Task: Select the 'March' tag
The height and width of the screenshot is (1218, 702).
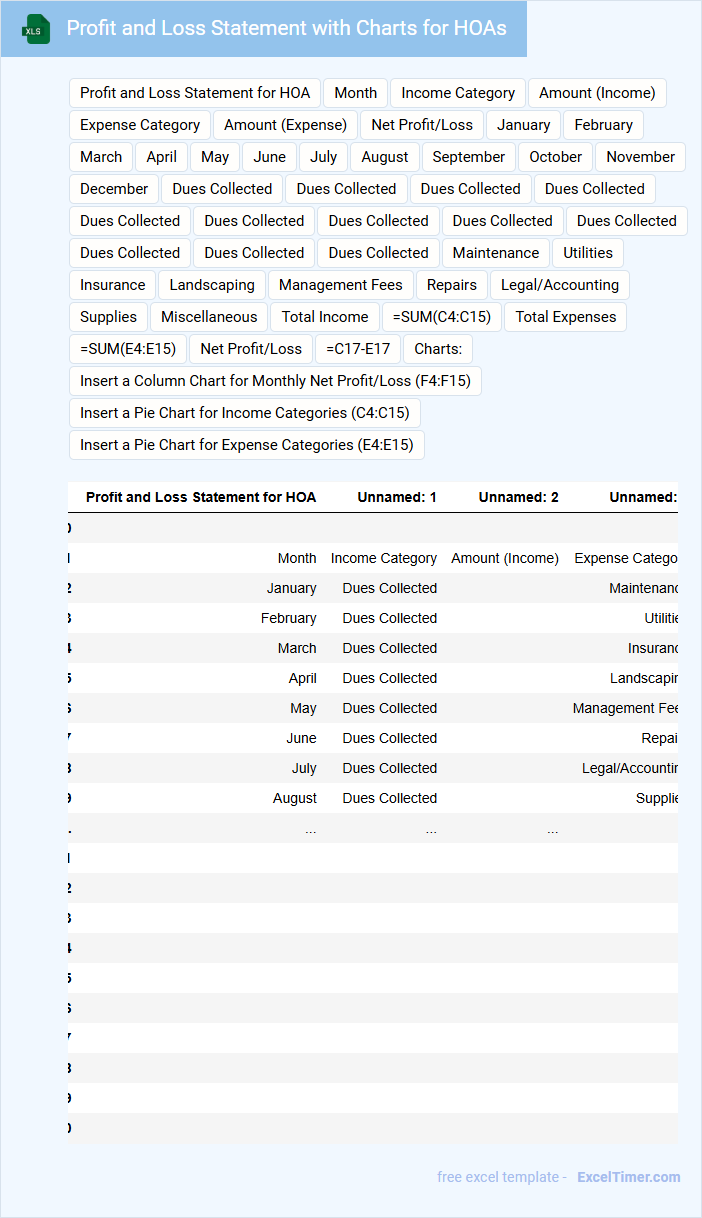Action: [x=101, y=157]
